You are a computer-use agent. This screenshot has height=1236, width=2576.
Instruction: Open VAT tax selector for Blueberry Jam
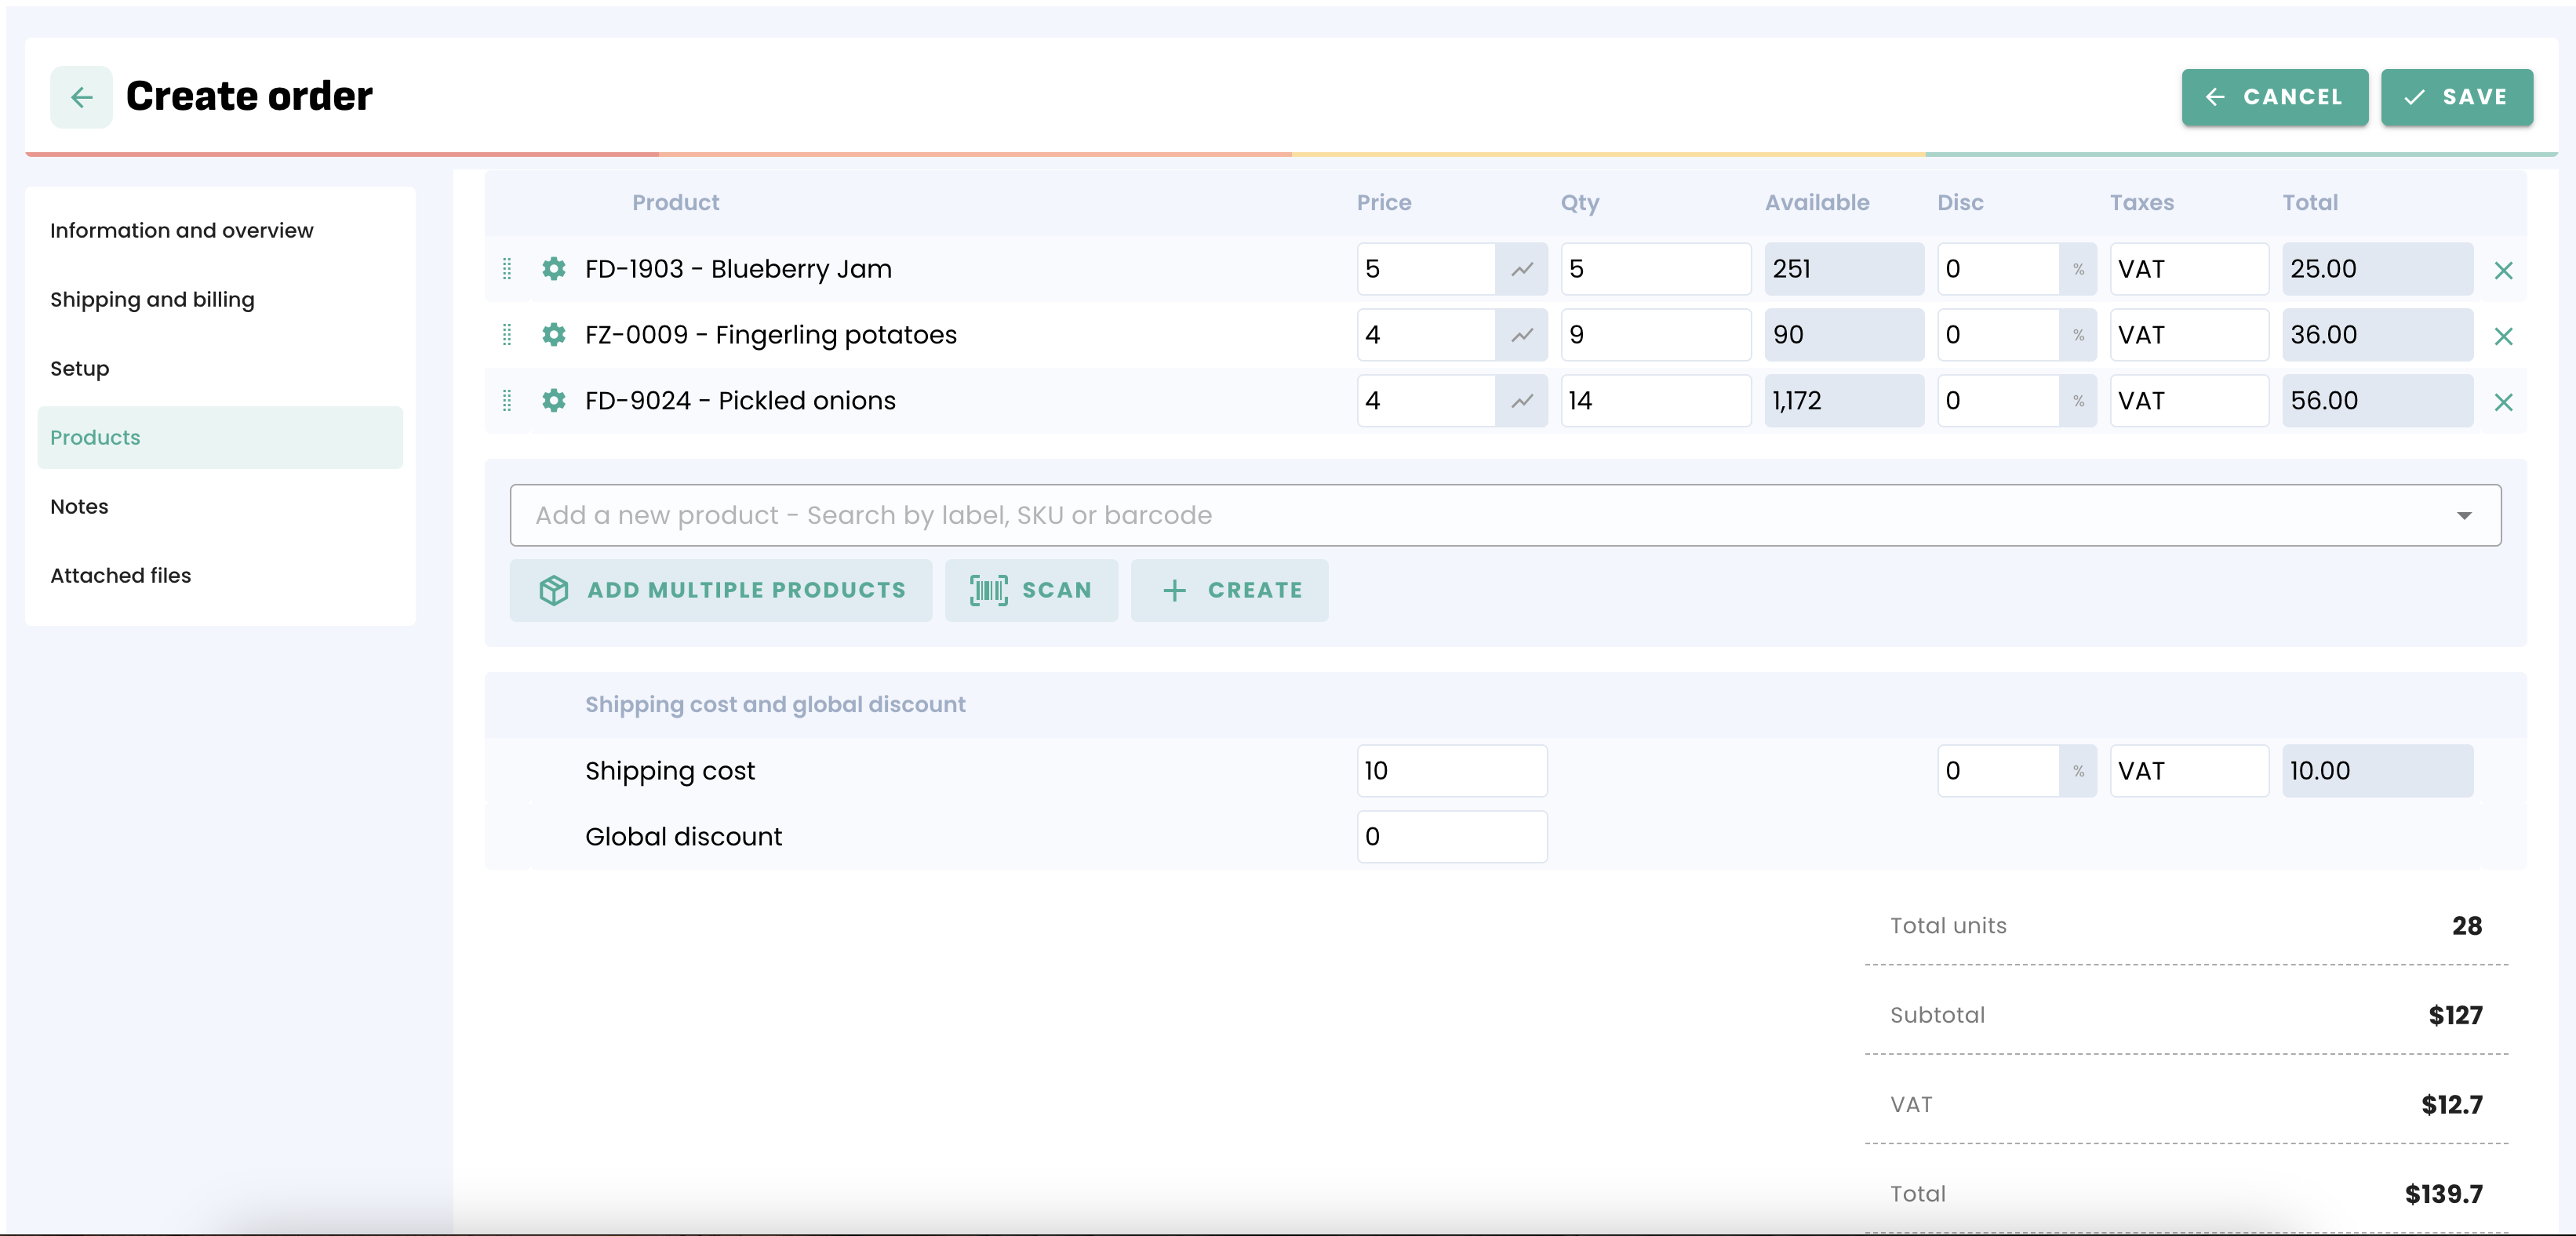click(2188, 269)
